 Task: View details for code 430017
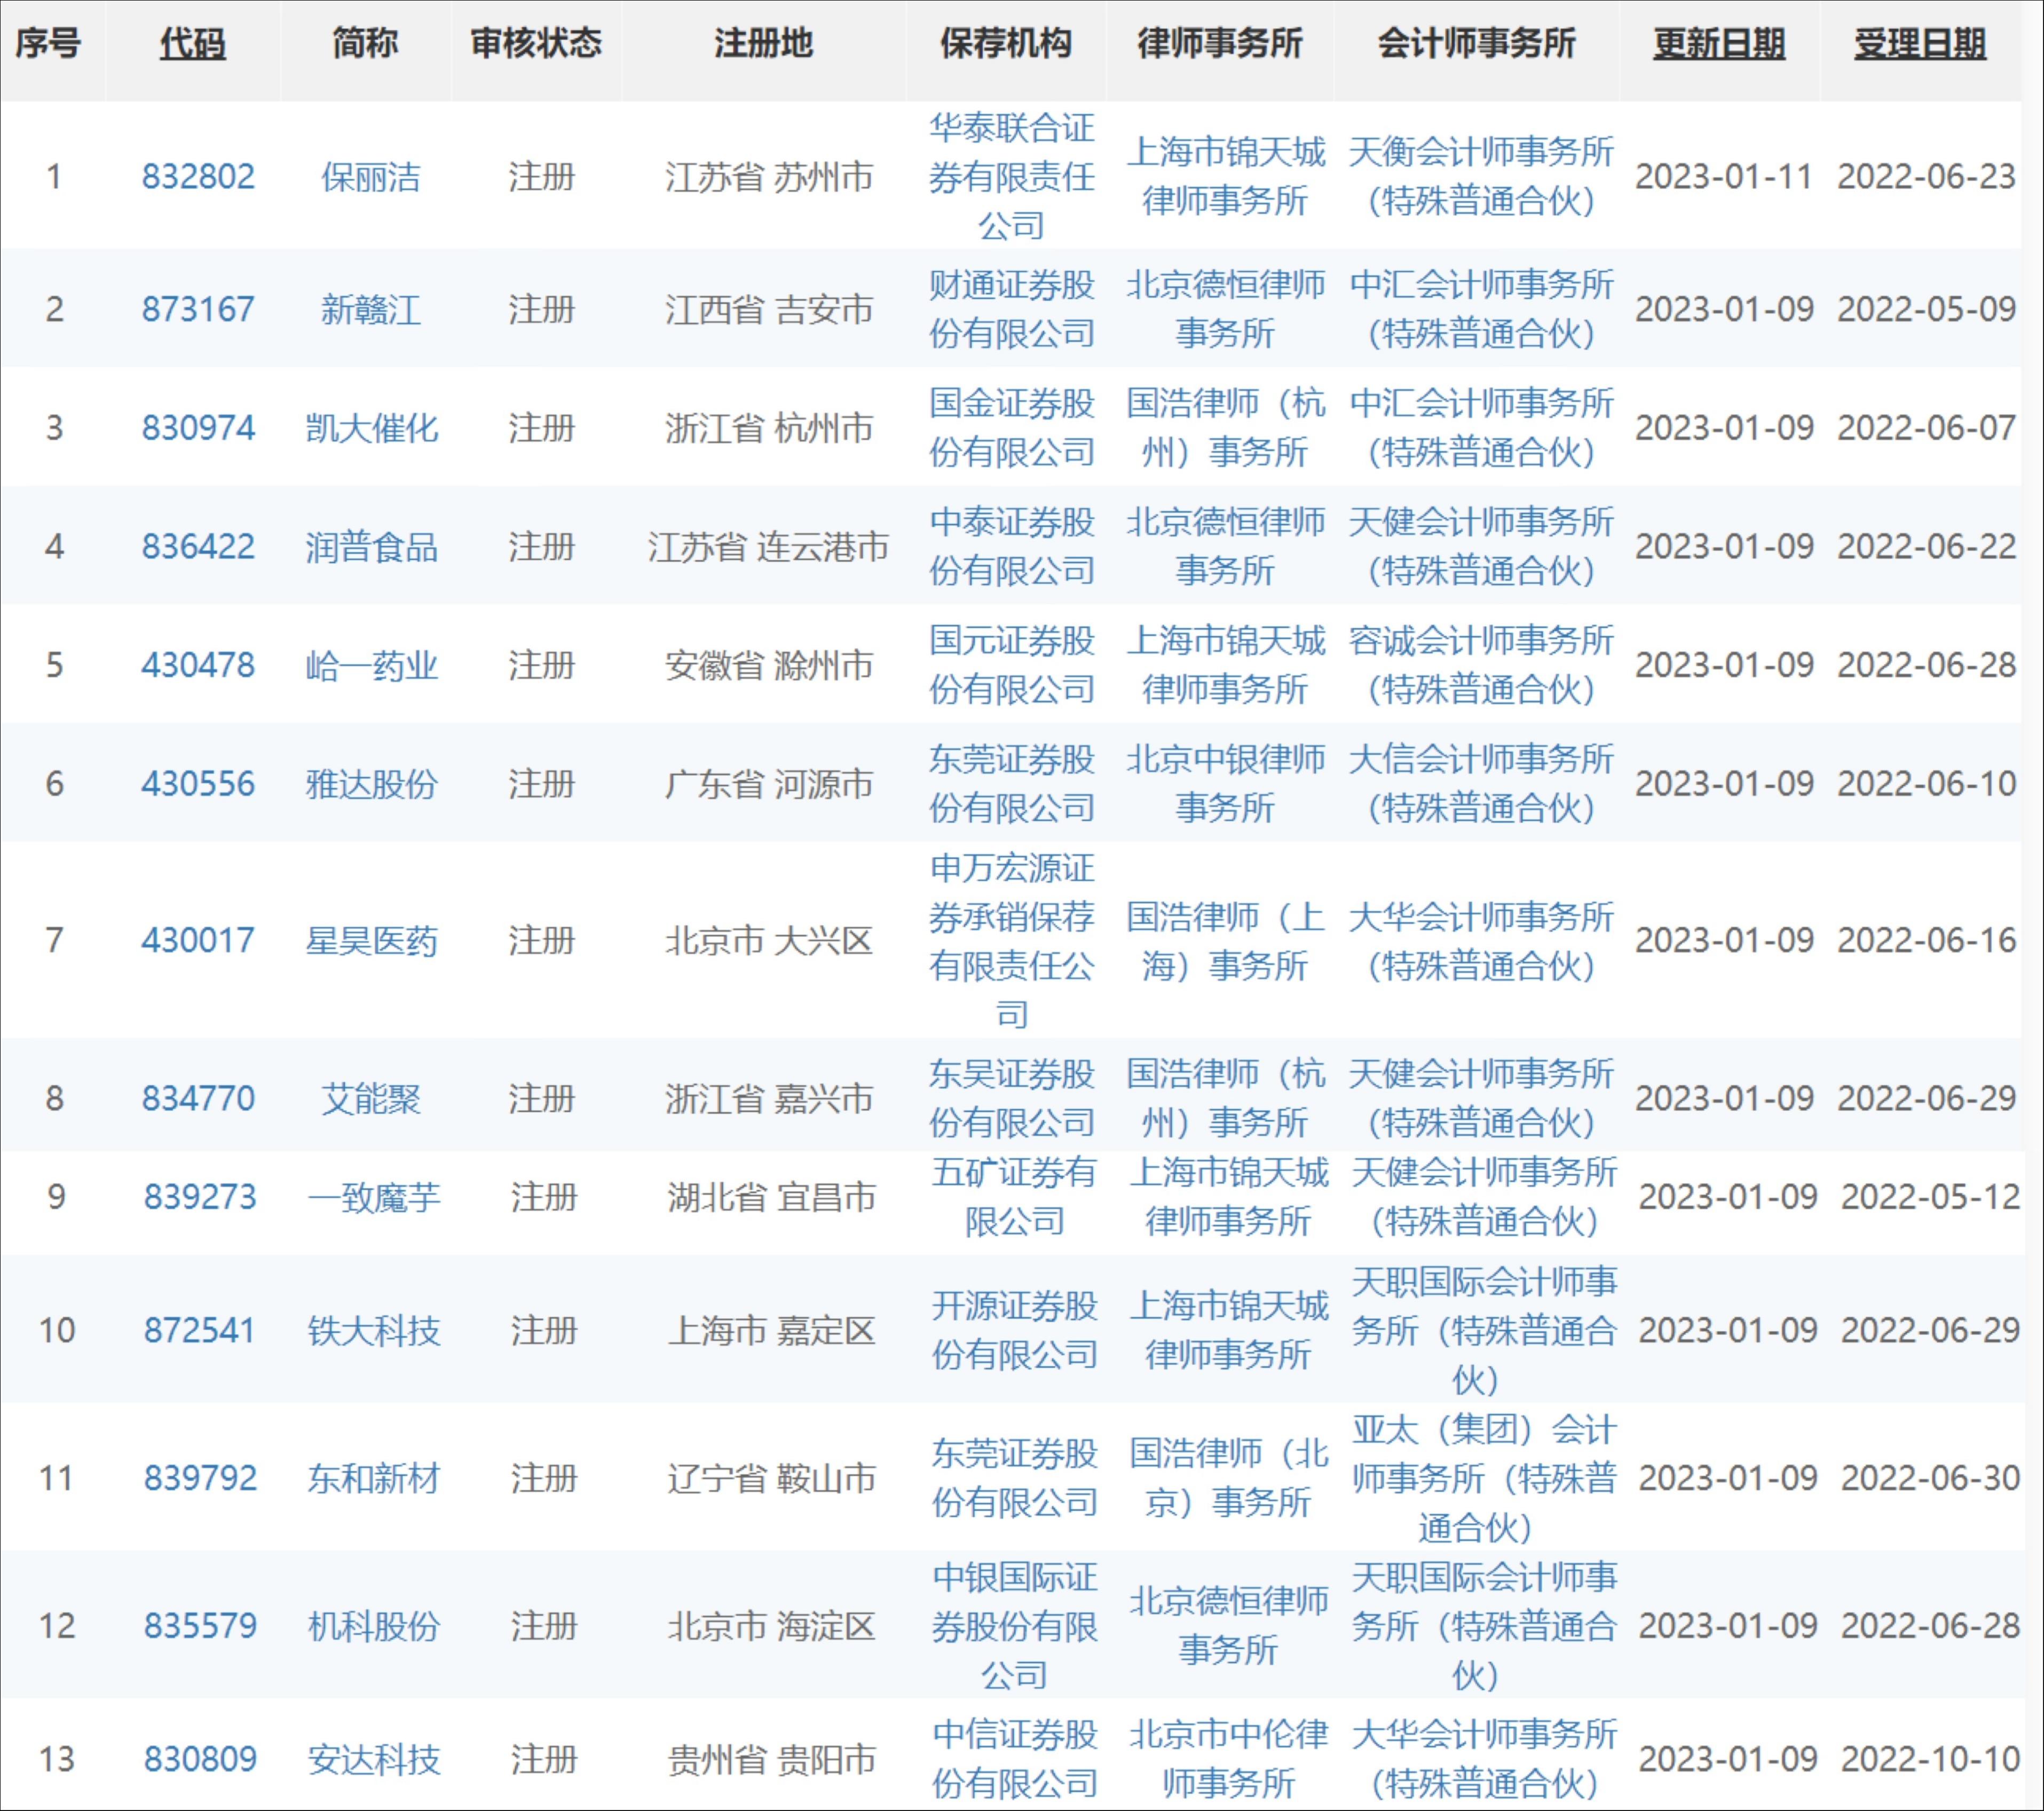coord(196,940)
